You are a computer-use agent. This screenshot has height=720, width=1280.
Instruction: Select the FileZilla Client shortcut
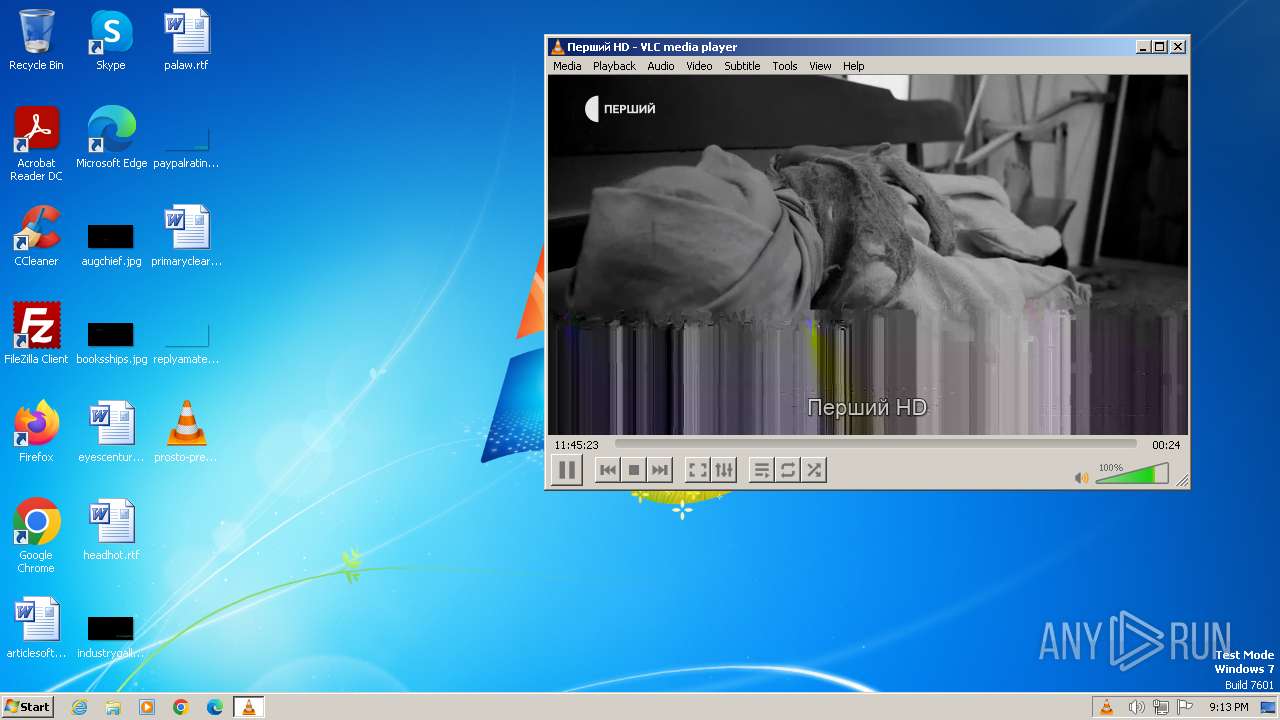click(36, 334)
